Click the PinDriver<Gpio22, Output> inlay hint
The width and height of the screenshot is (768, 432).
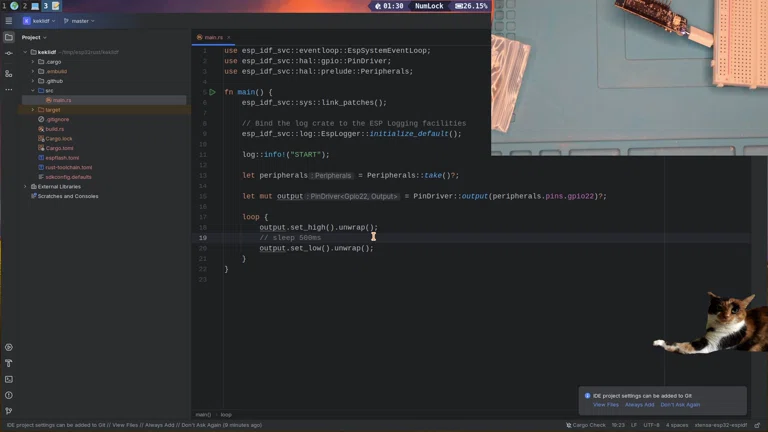pyautogui.click(x=353, y=196)
